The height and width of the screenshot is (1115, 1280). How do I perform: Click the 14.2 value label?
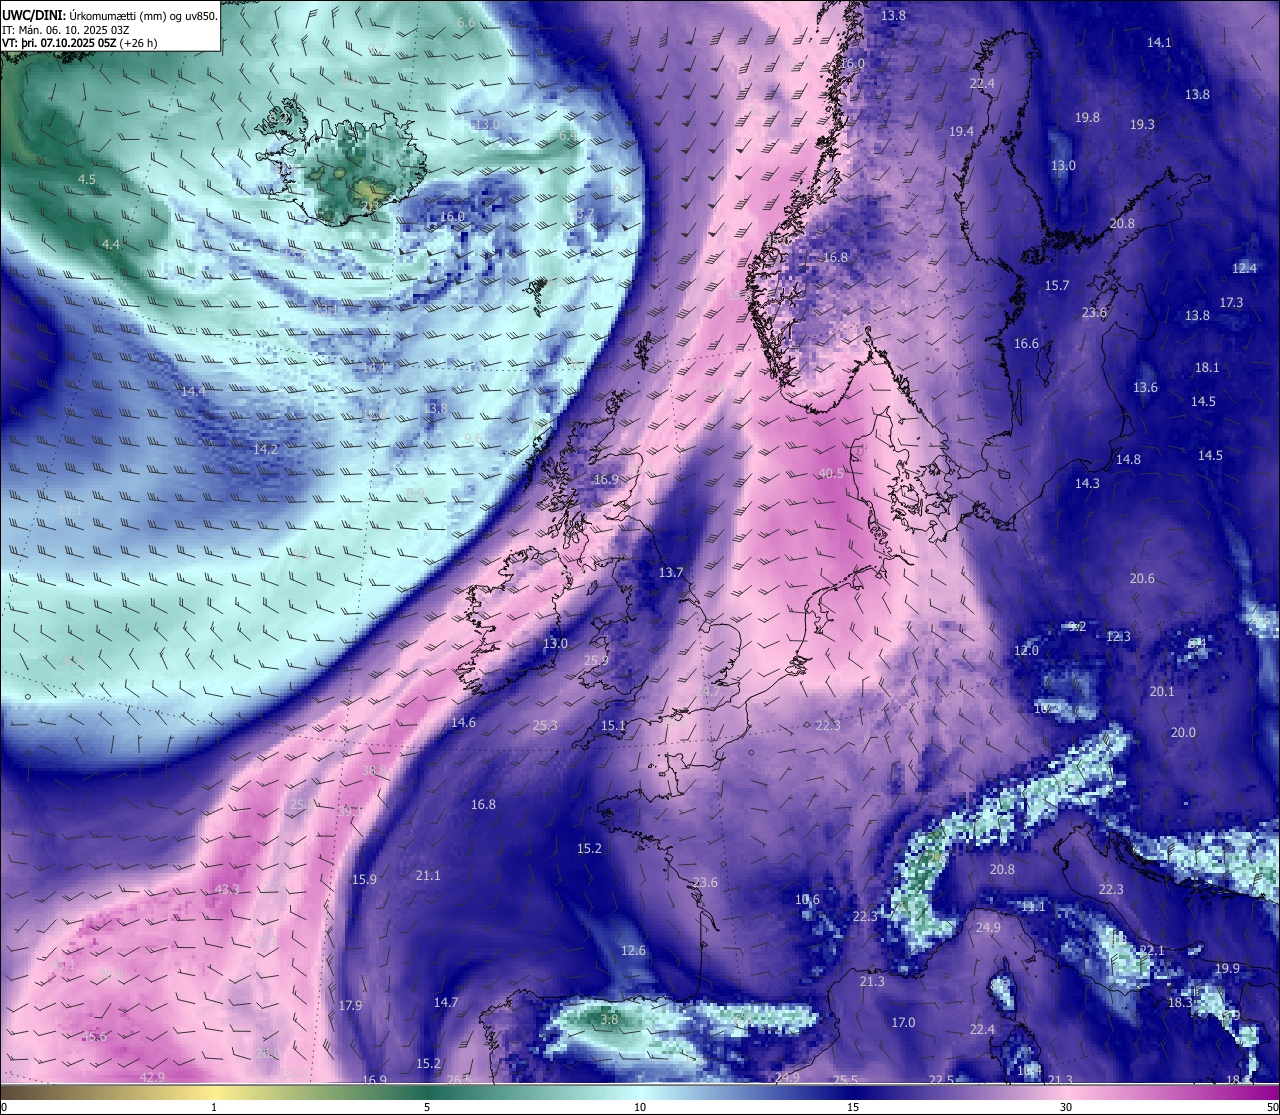click(265, 449)
